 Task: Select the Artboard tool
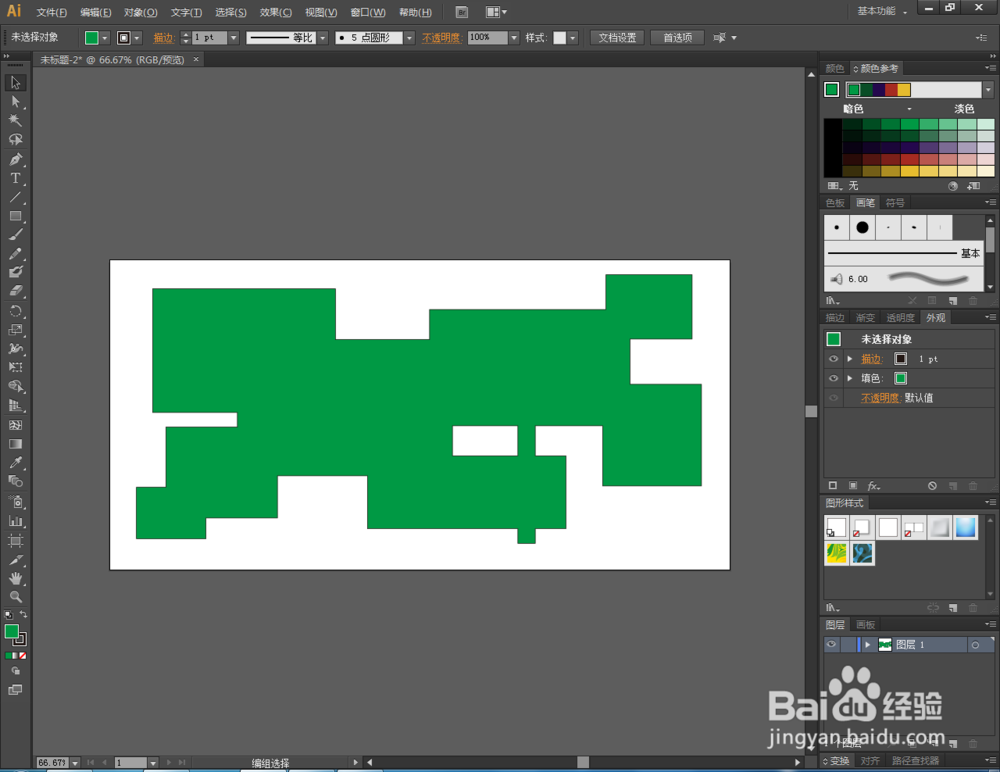click(x=15, y=541)
